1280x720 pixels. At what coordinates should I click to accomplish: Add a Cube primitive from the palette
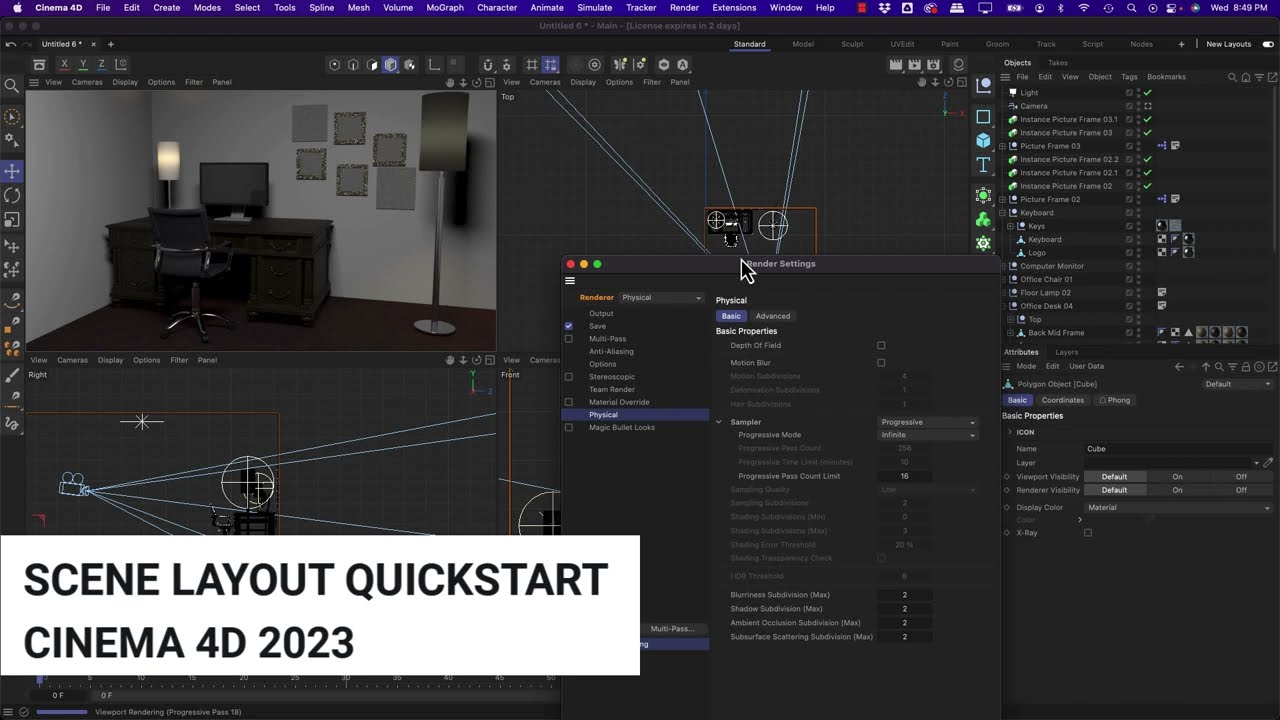pyautogui.click(x=983, y=141)
